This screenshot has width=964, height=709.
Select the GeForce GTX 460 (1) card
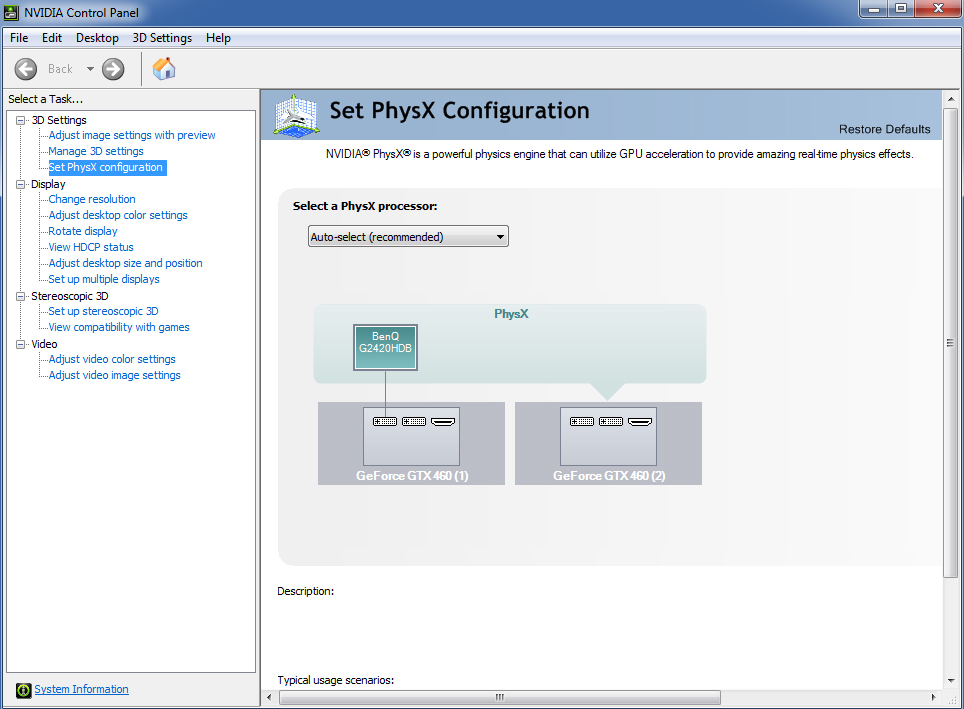[x=411, y=443]
